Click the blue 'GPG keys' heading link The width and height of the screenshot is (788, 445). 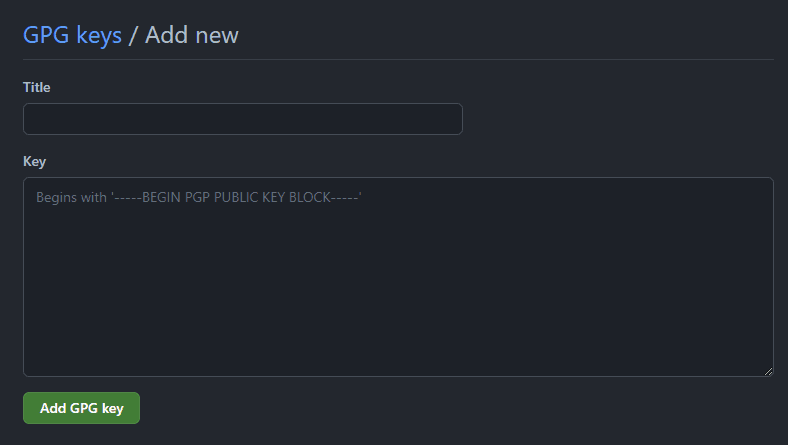coord(72,36)
